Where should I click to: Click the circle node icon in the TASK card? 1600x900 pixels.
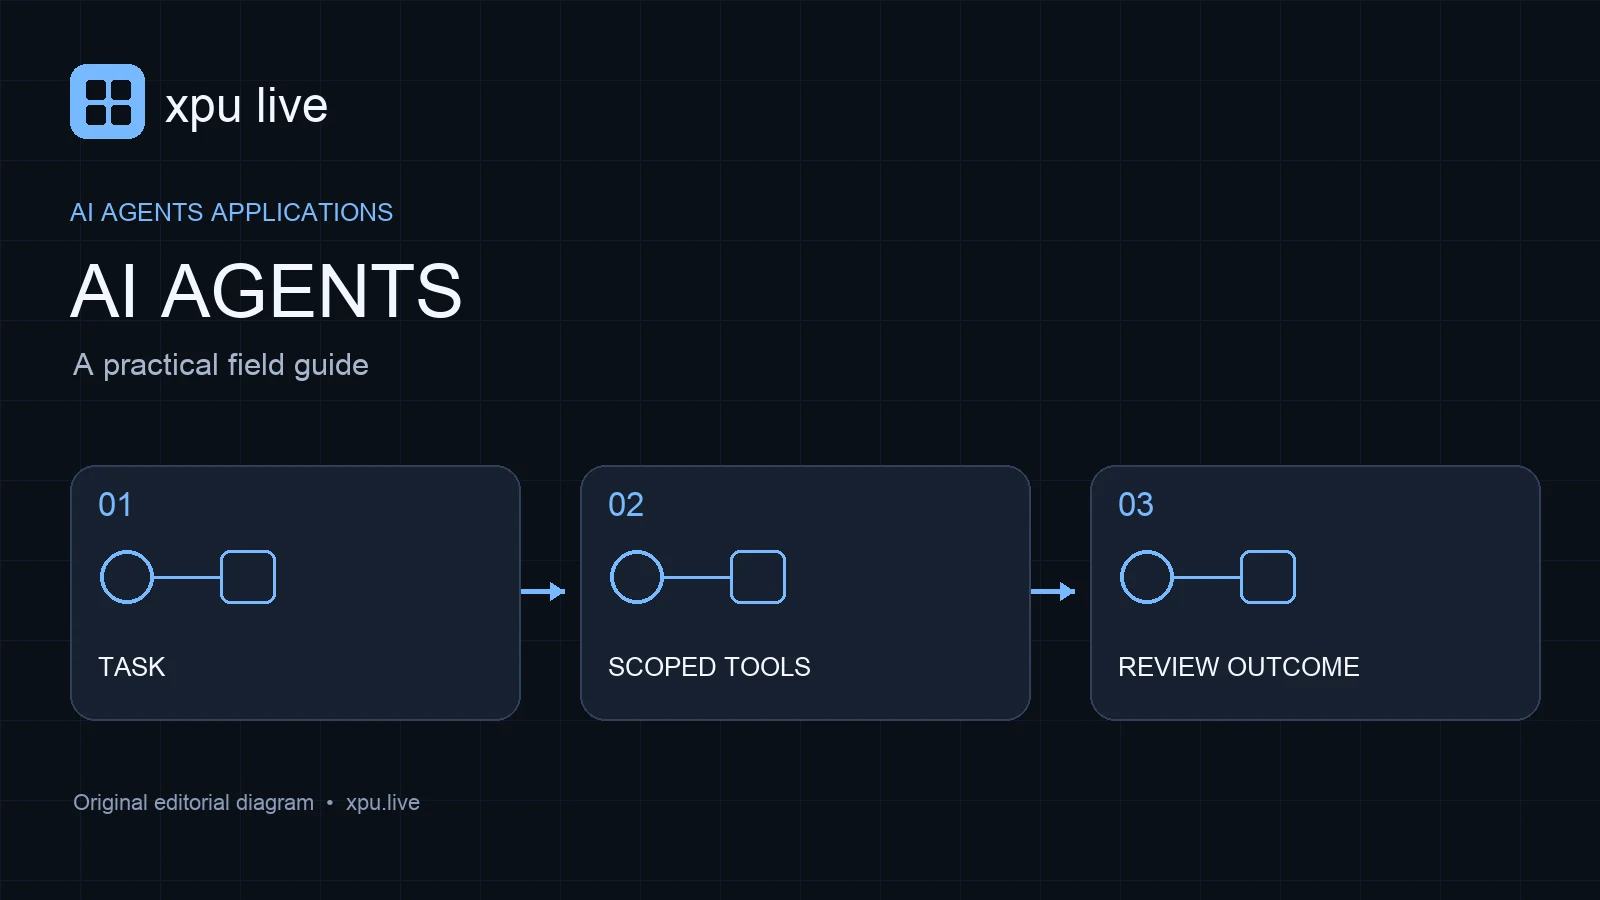tap(127, 577)
